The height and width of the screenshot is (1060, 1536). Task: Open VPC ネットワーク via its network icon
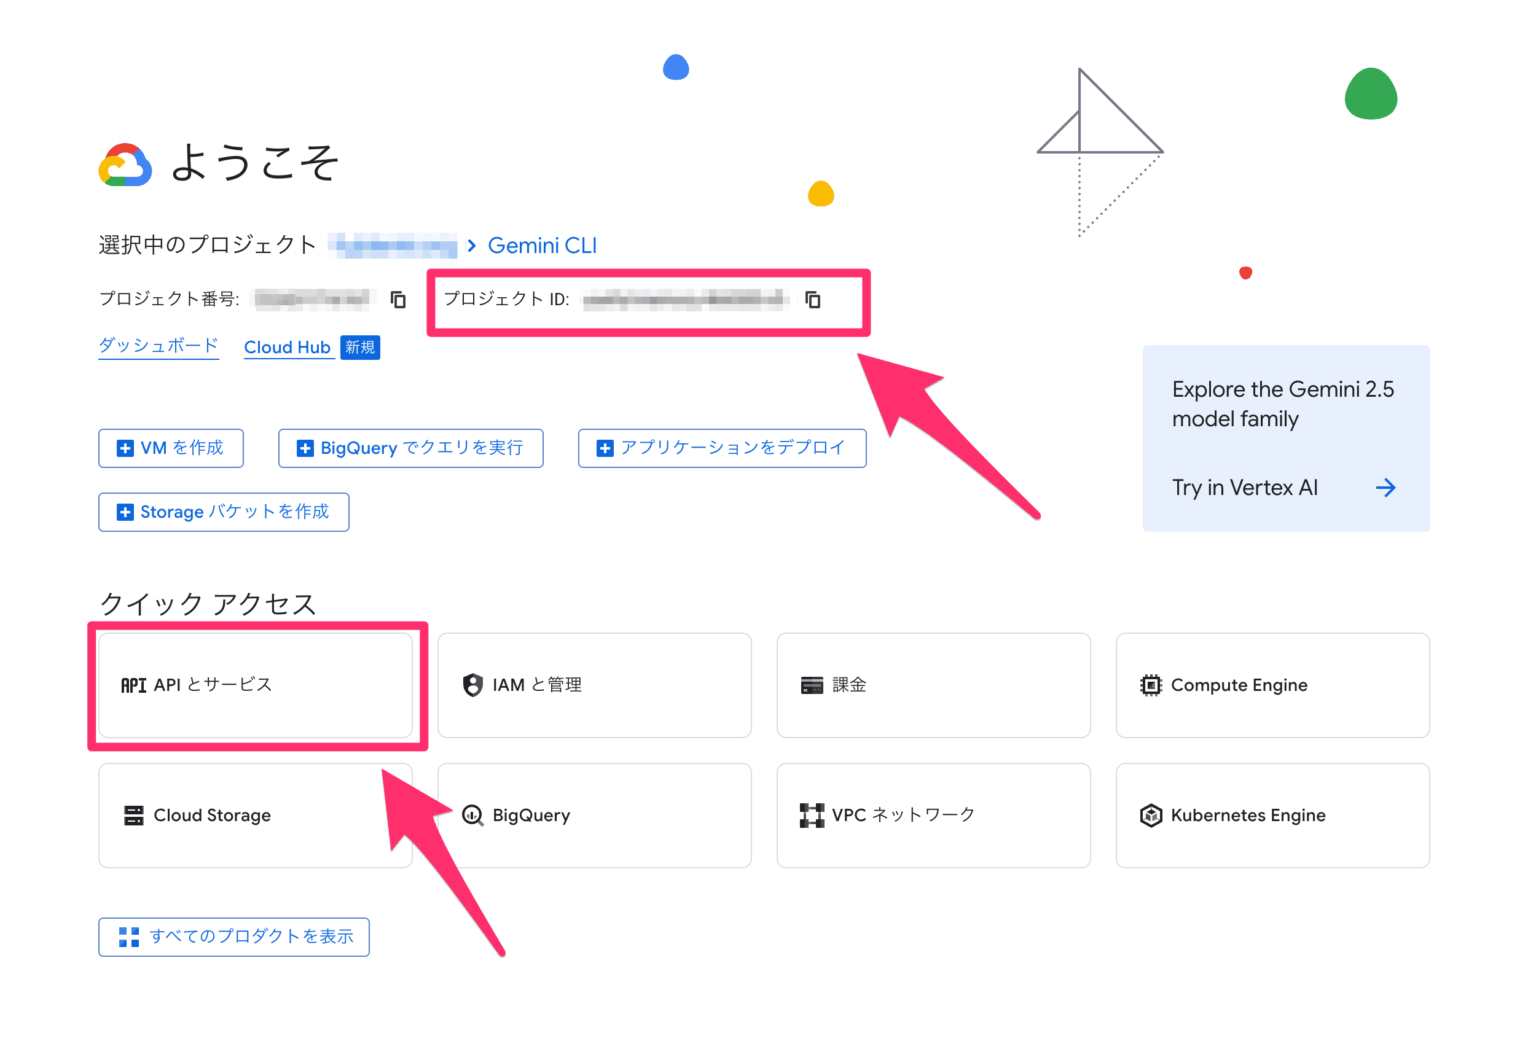point(812,815)
